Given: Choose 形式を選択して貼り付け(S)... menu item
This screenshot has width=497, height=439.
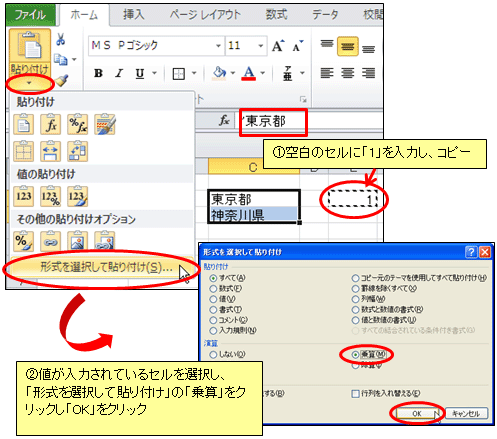Looking at the screenshot, I should point(102,268).
